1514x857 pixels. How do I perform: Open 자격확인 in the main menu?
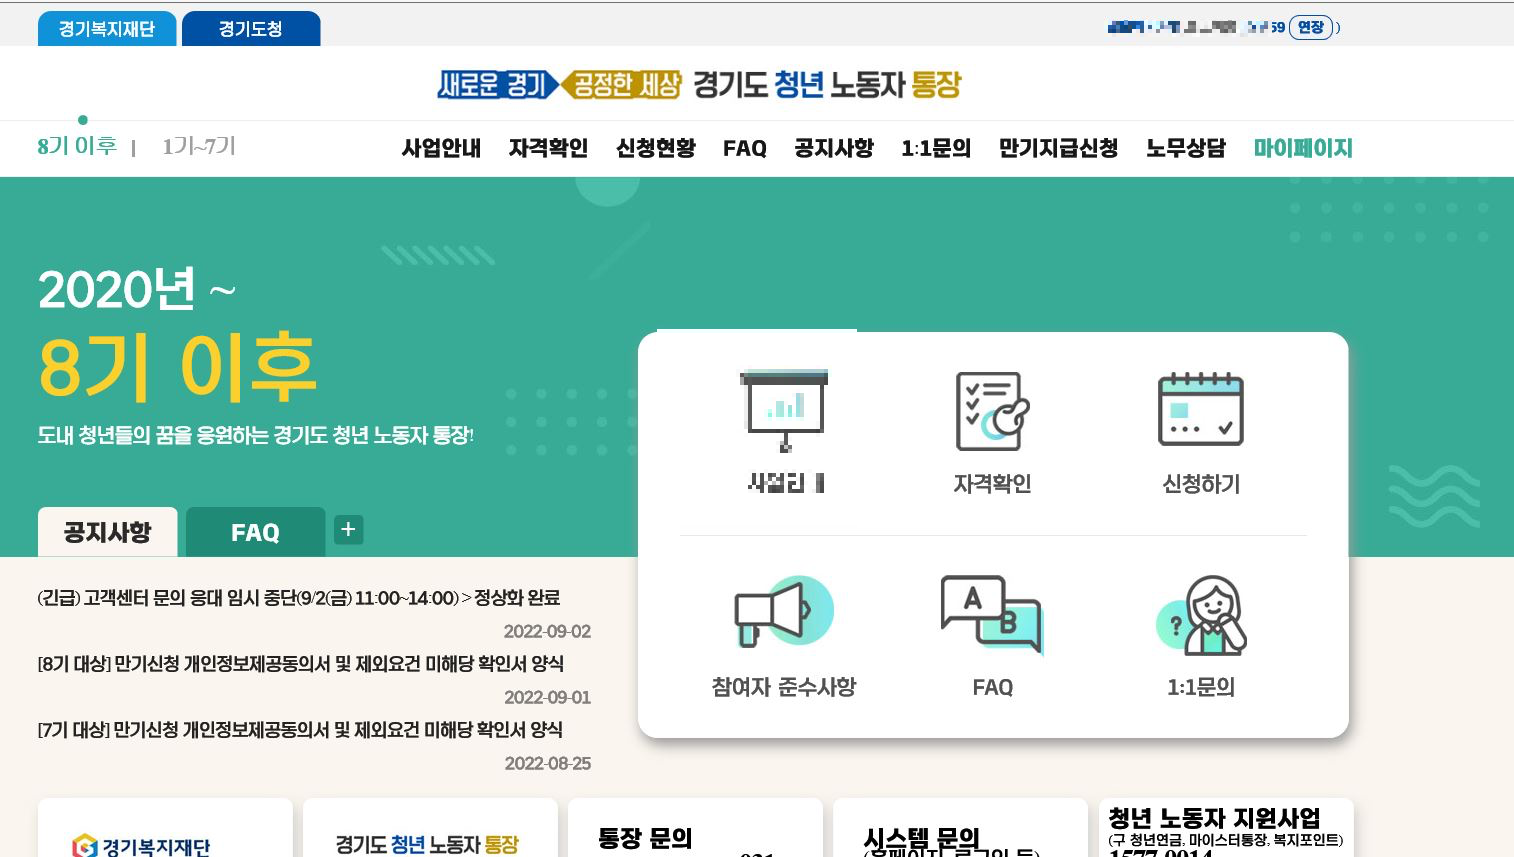(x=548, y=148)
